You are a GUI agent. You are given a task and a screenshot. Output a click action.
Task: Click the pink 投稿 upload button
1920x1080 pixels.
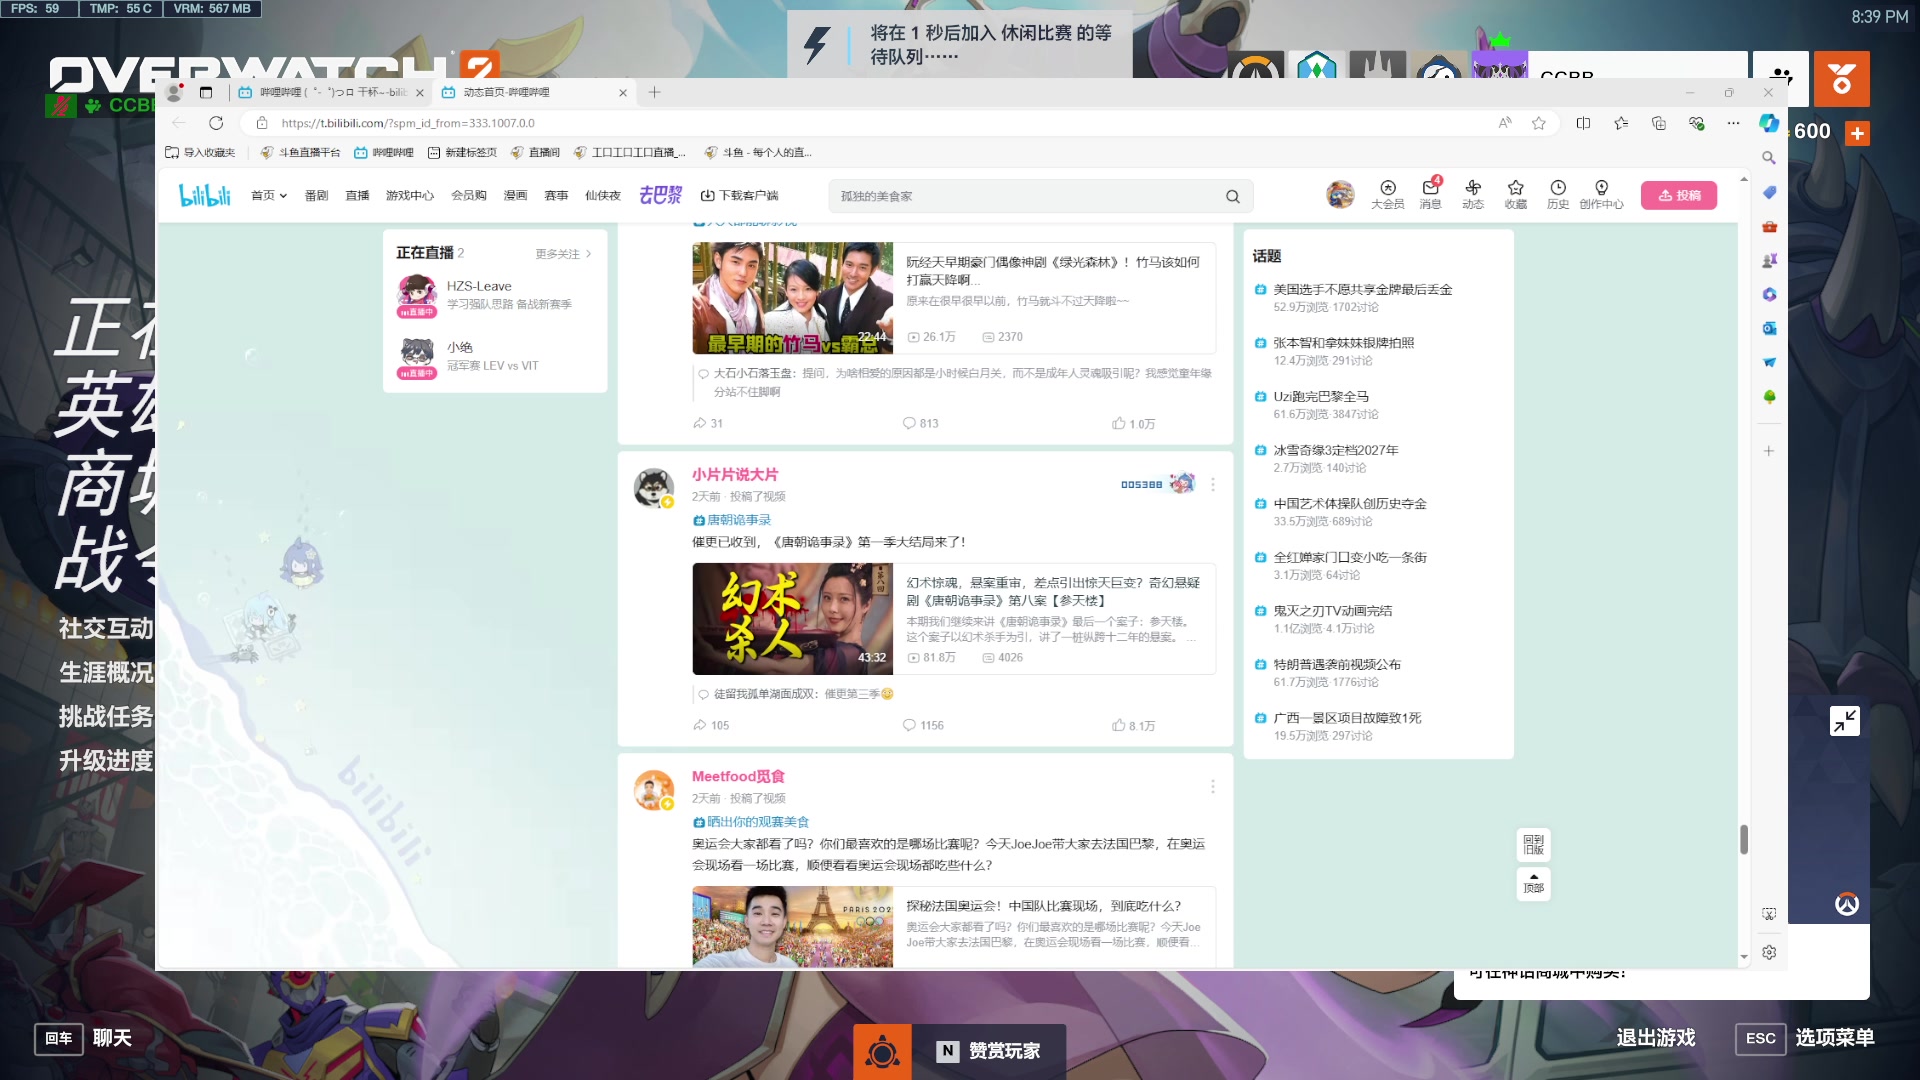[x=1679, y=195]
